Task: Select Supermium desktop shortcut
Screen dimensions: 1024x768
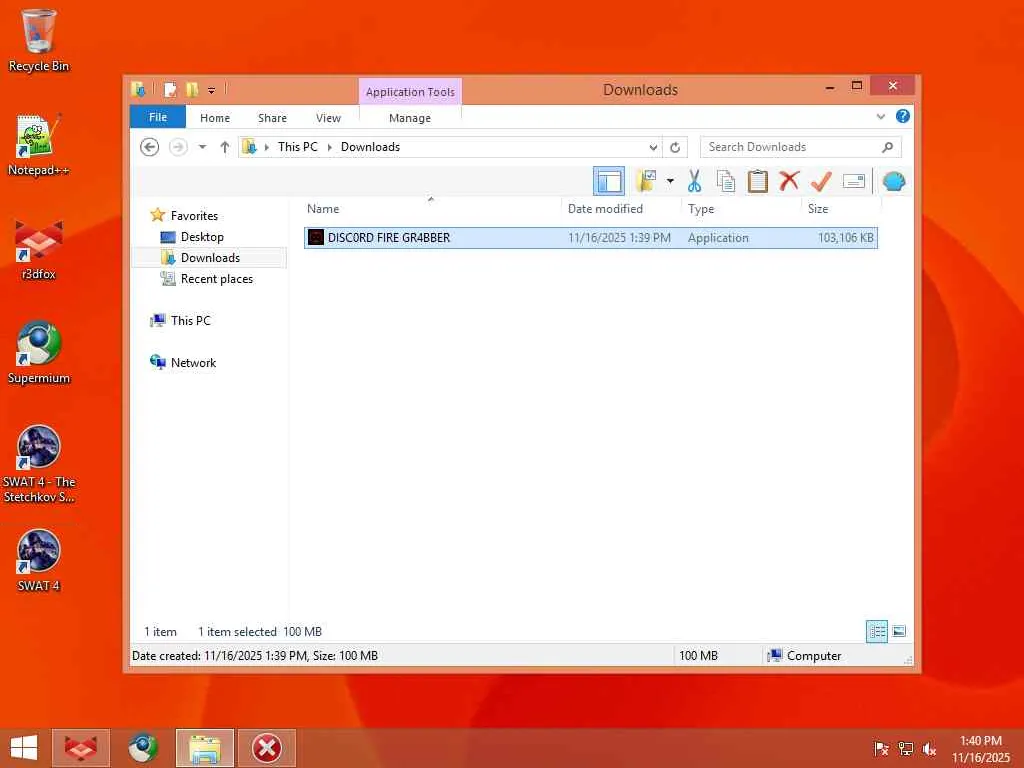Action: pos(39,353)
